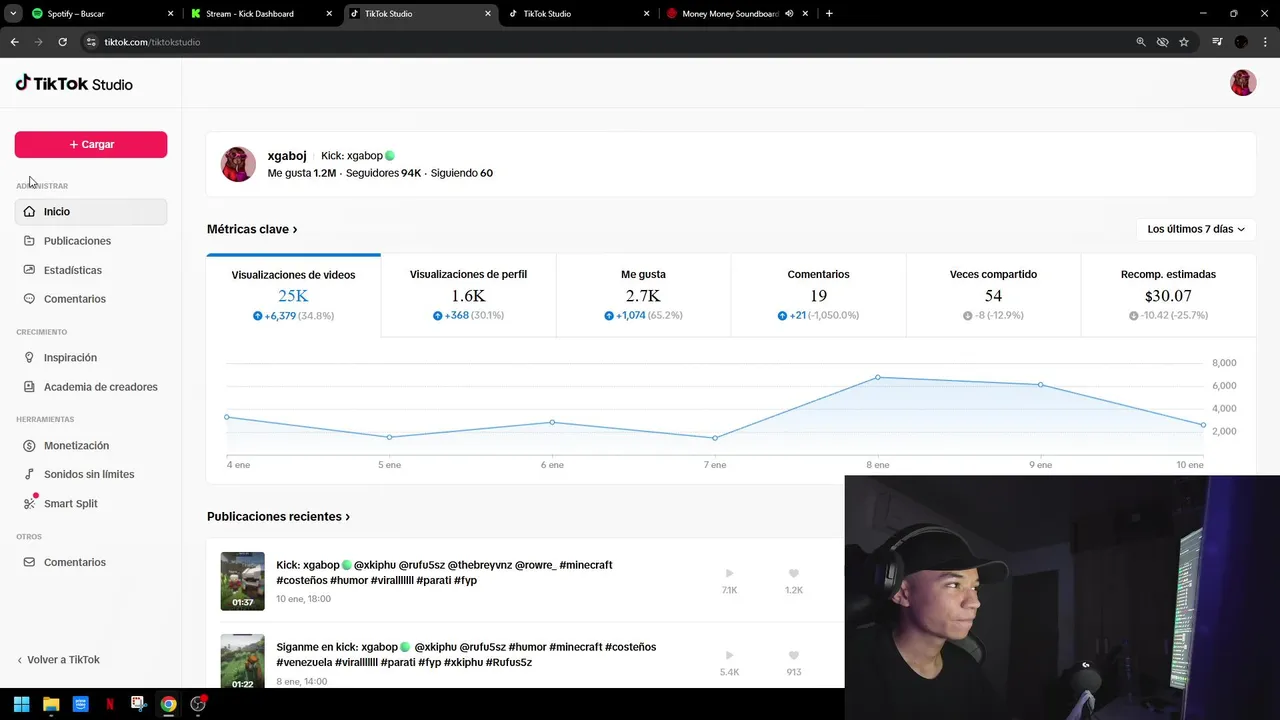The height and width of the screenshot is (720, 1280).
Task: Select Visualizaciones de perfil metric tab
Action: (x=468, y=295)
